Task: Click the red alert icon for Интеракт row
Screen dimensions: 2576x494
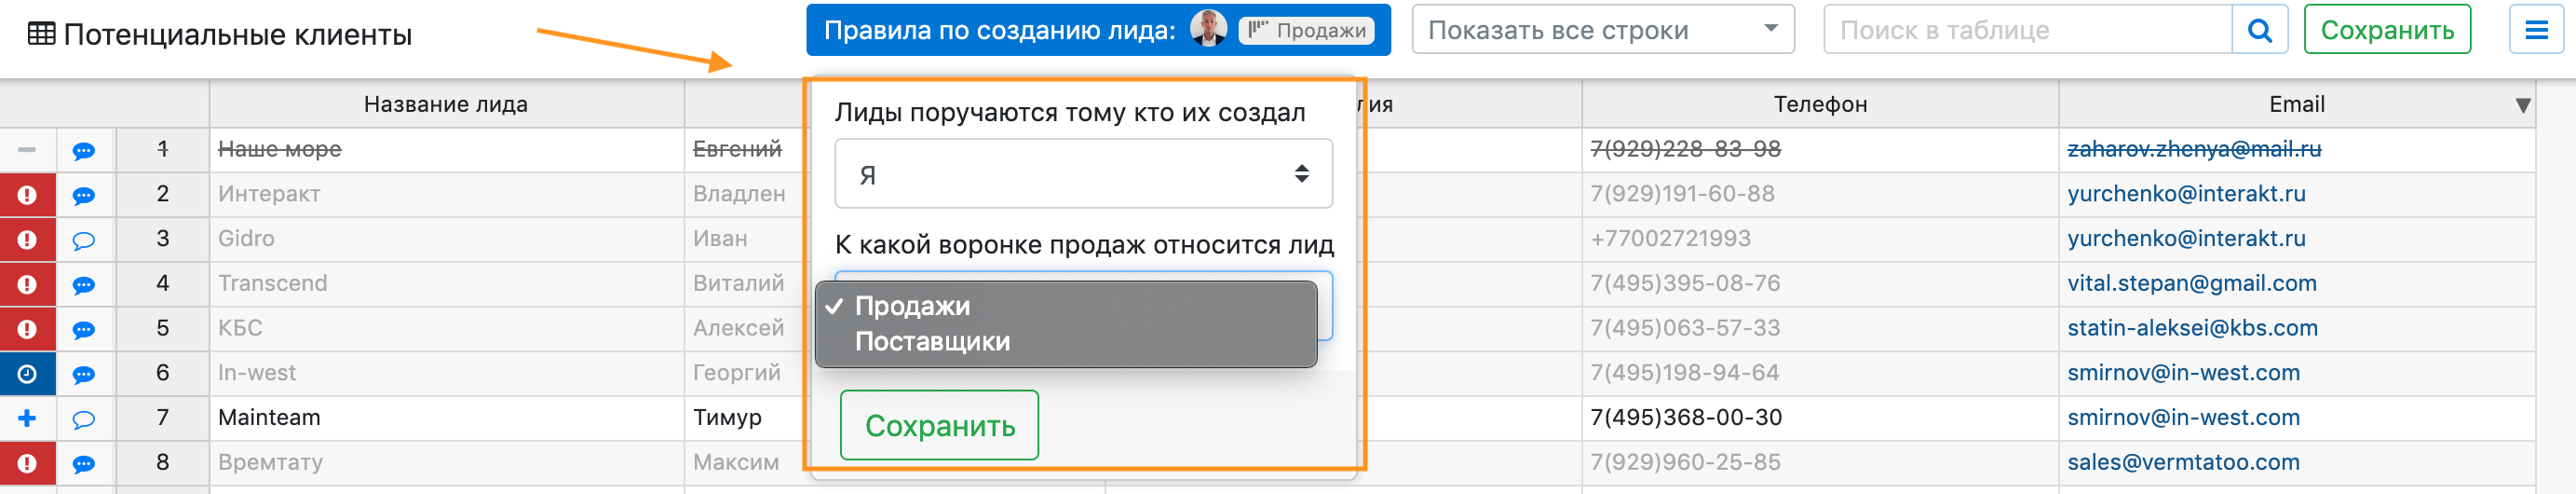Action: point(27,195)
